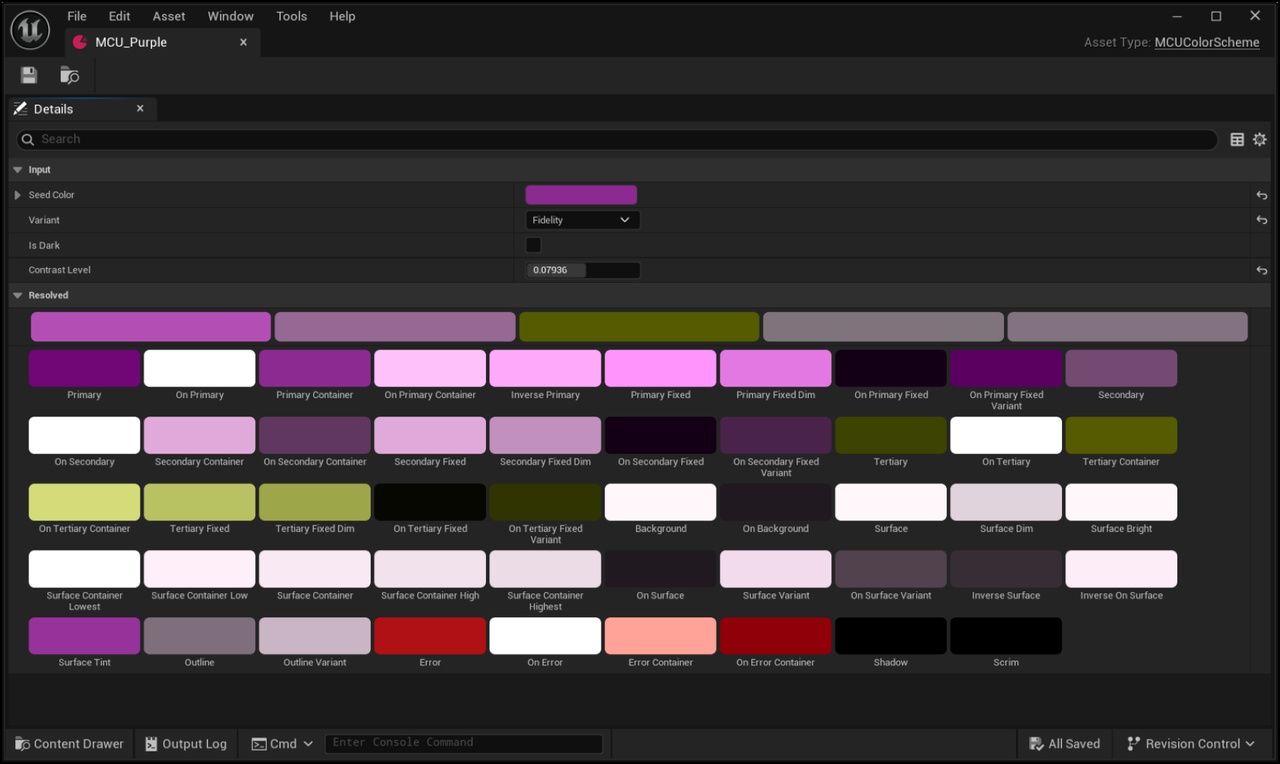Viewport: 1280px width, 764px height.
Task: Click the Tertiary Fixed Dim swatch
Action: 315,502
